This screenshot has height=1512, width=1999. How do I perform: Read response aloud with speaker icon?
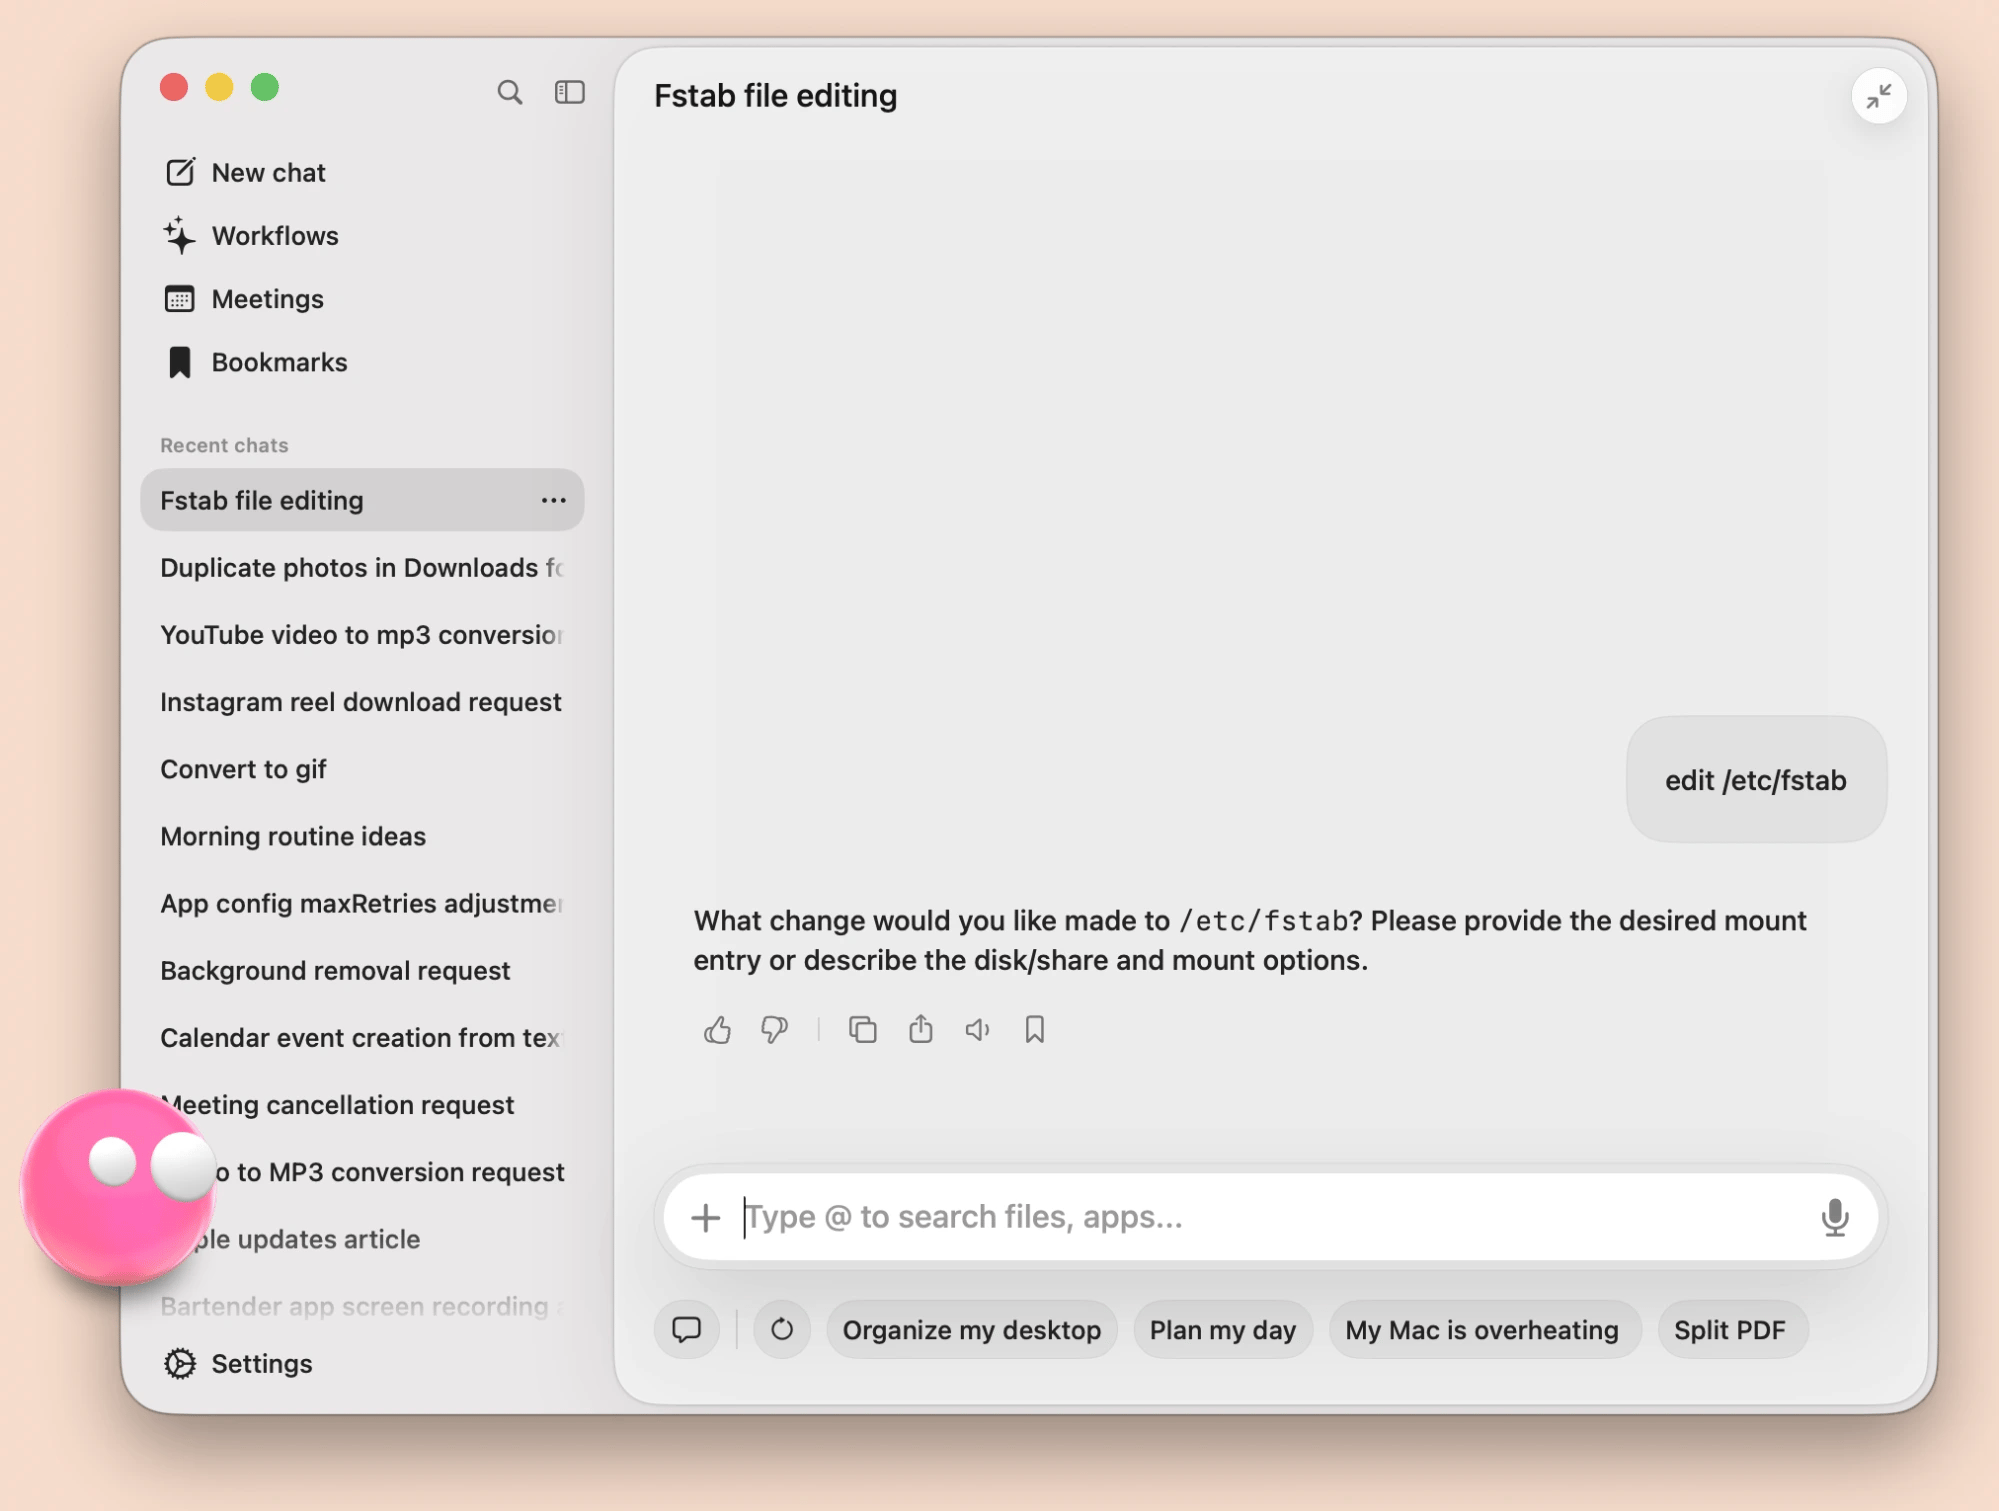tap(977, 1029)
